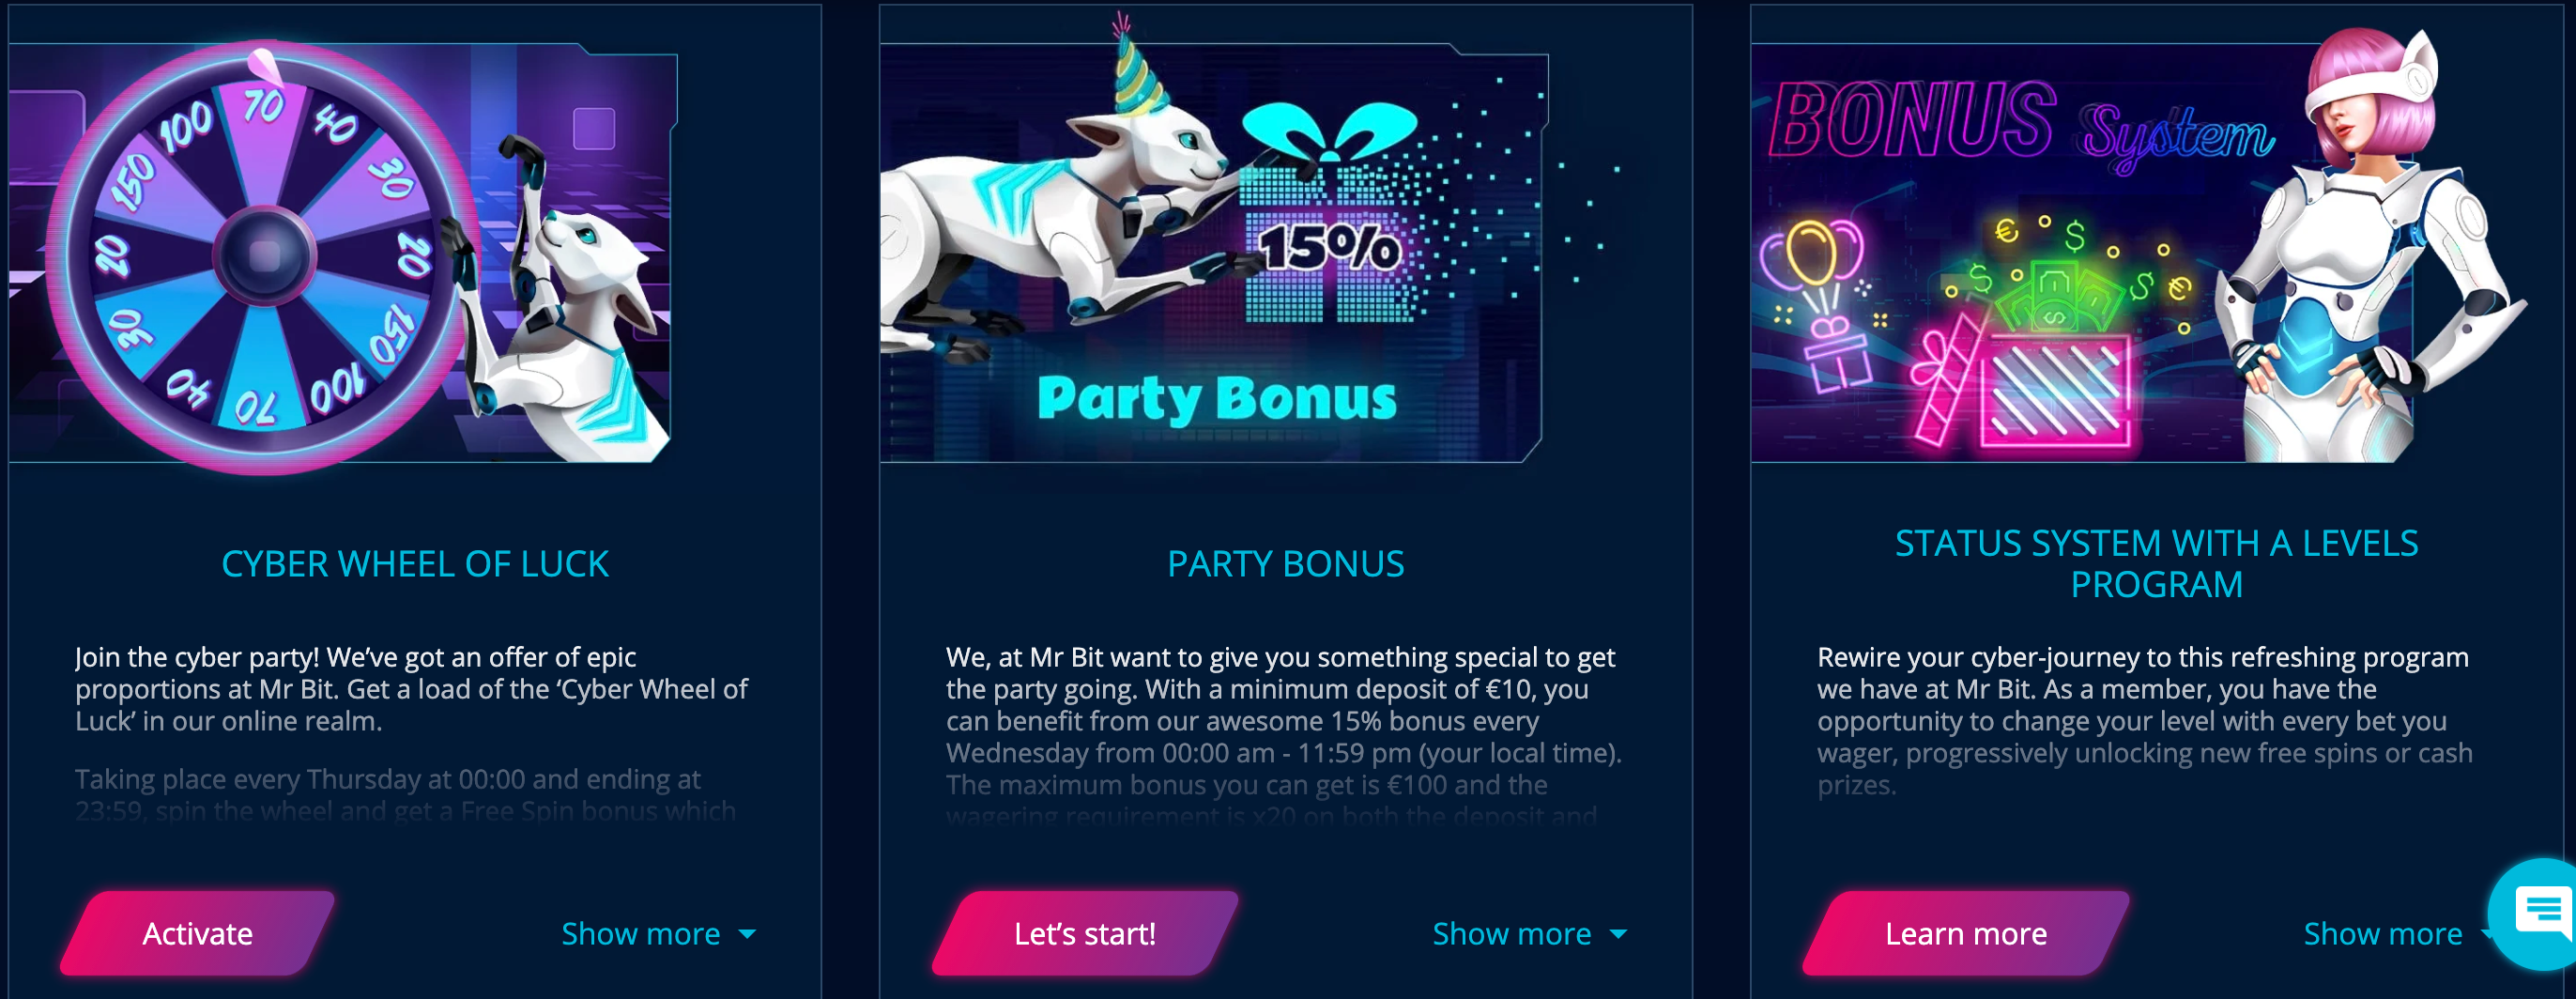This screenshot has height=999, width=2576.
Task: Expand Show more for the Status System card
Action: (2390, 934)
